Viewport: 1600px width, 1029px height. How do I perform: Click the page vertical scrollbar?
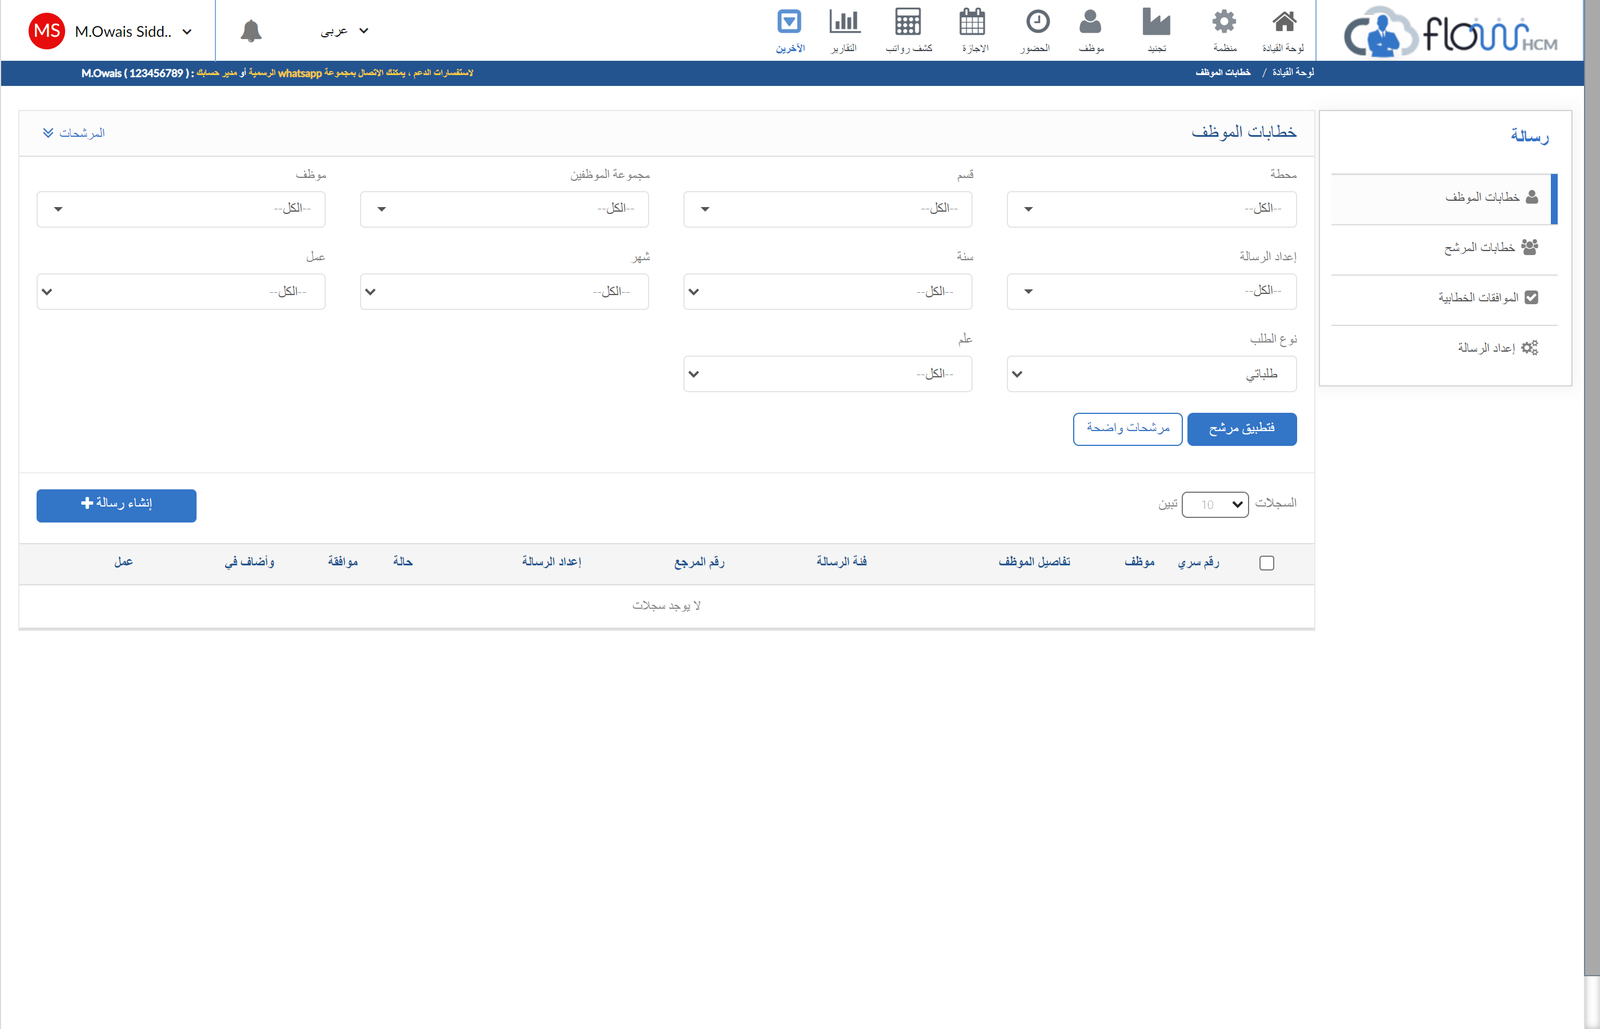coord(1591,500)
